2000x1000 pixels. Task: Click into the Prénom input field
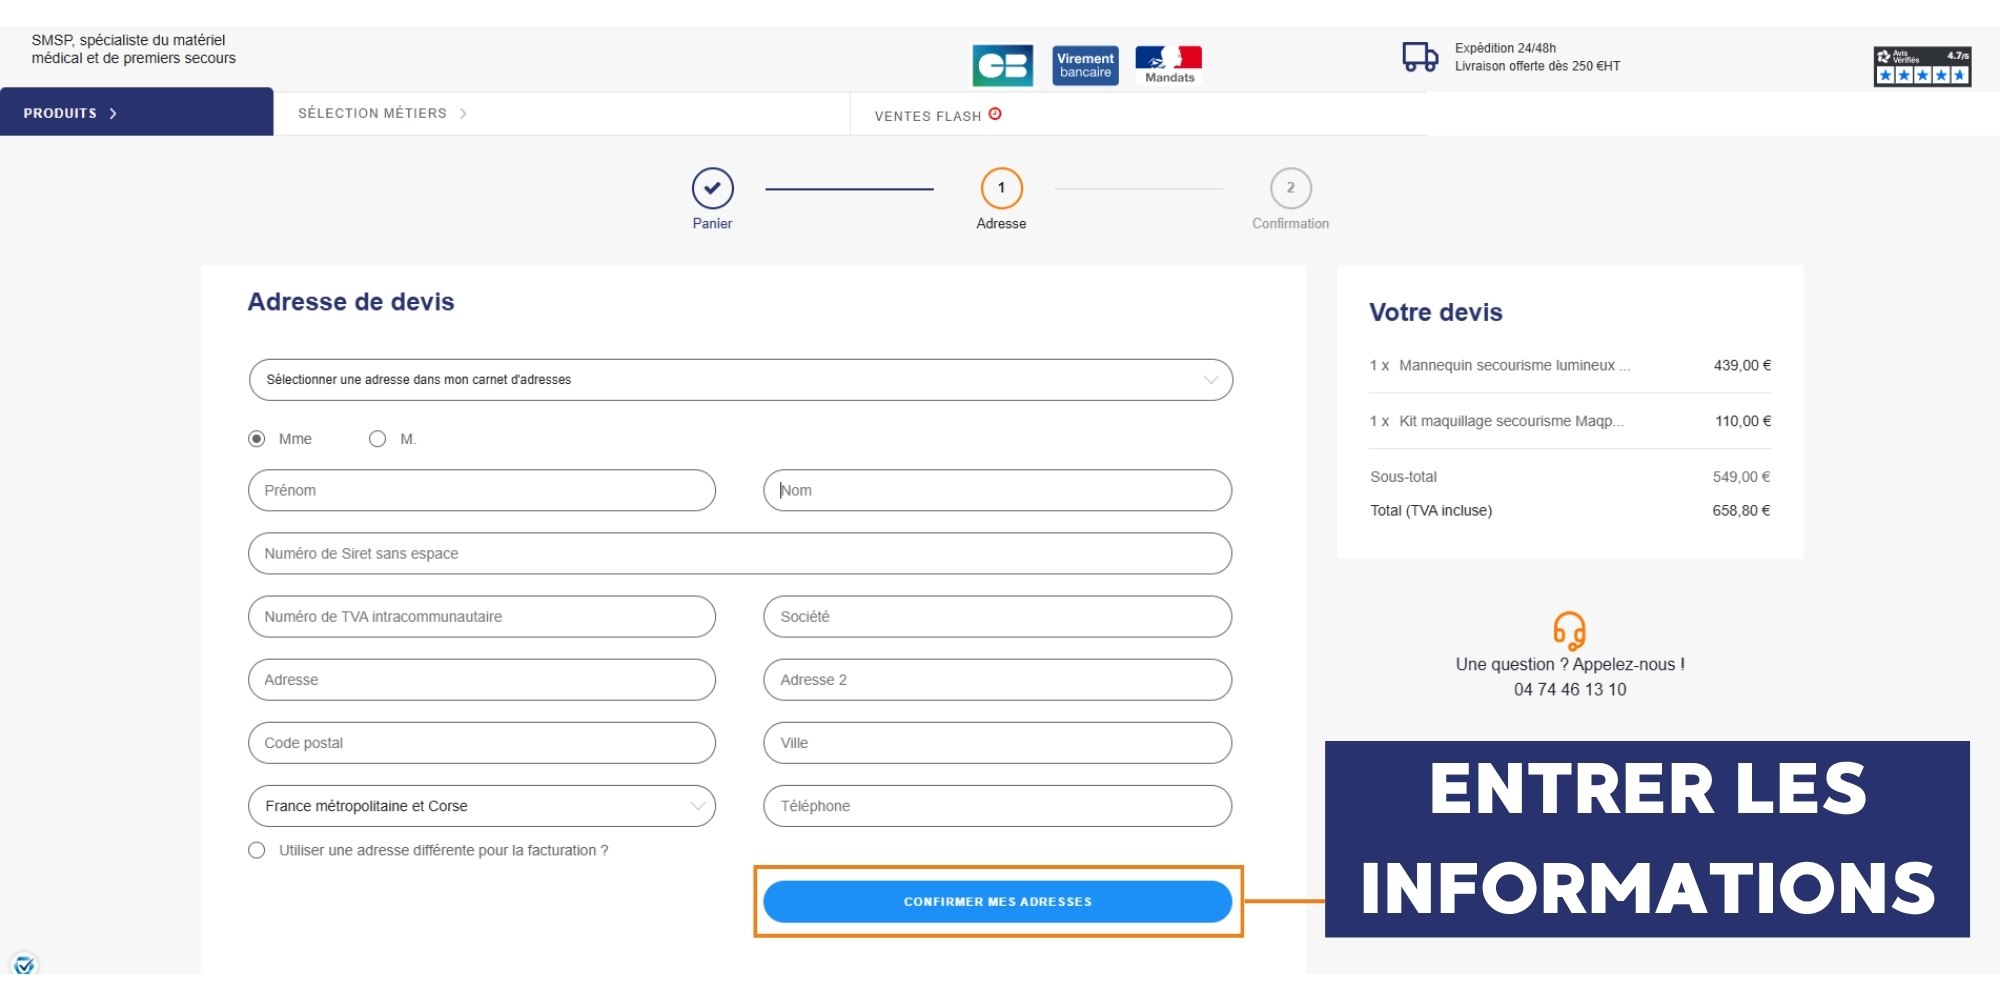pyautogui.click(x=481, y=490)
